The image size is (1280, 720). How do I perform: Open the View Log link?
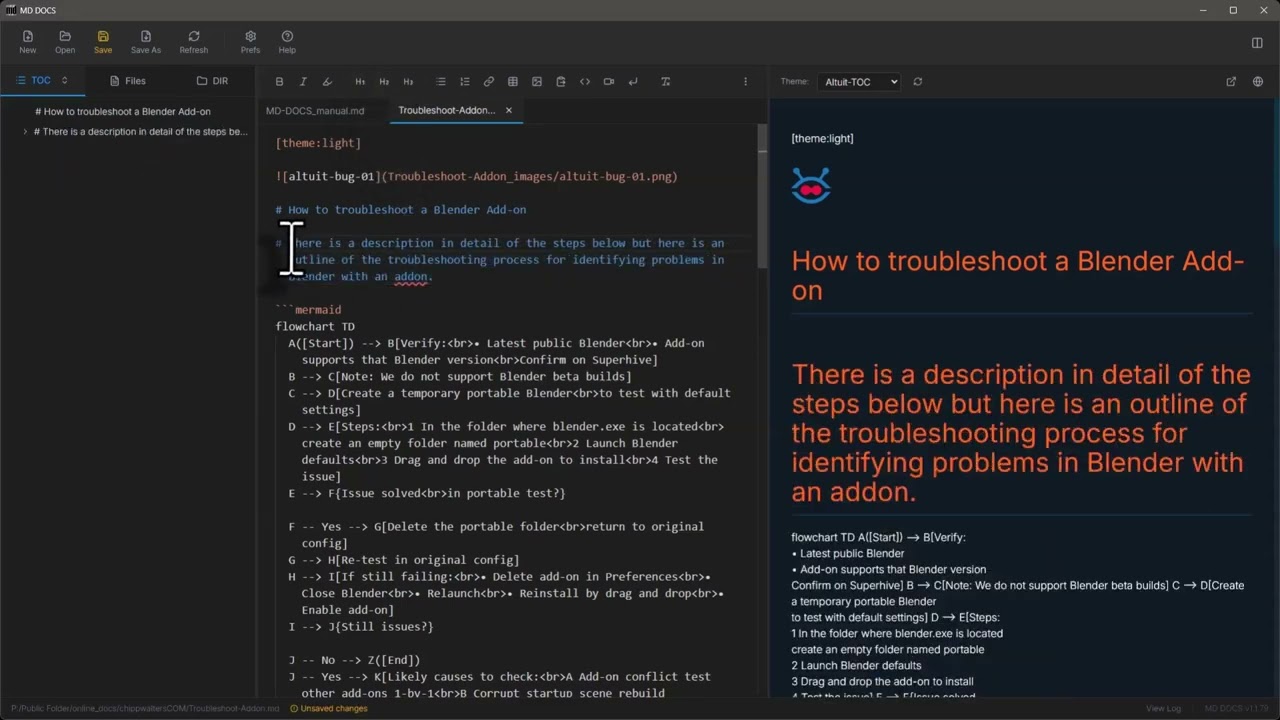point(1163,709)
